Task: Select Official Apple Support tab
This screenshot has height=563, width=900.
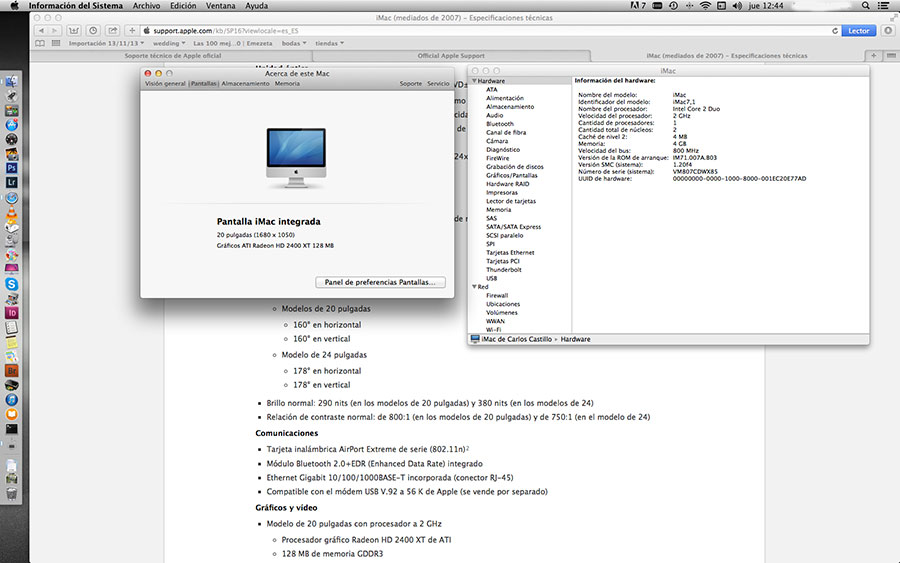Action: [451, 56]
